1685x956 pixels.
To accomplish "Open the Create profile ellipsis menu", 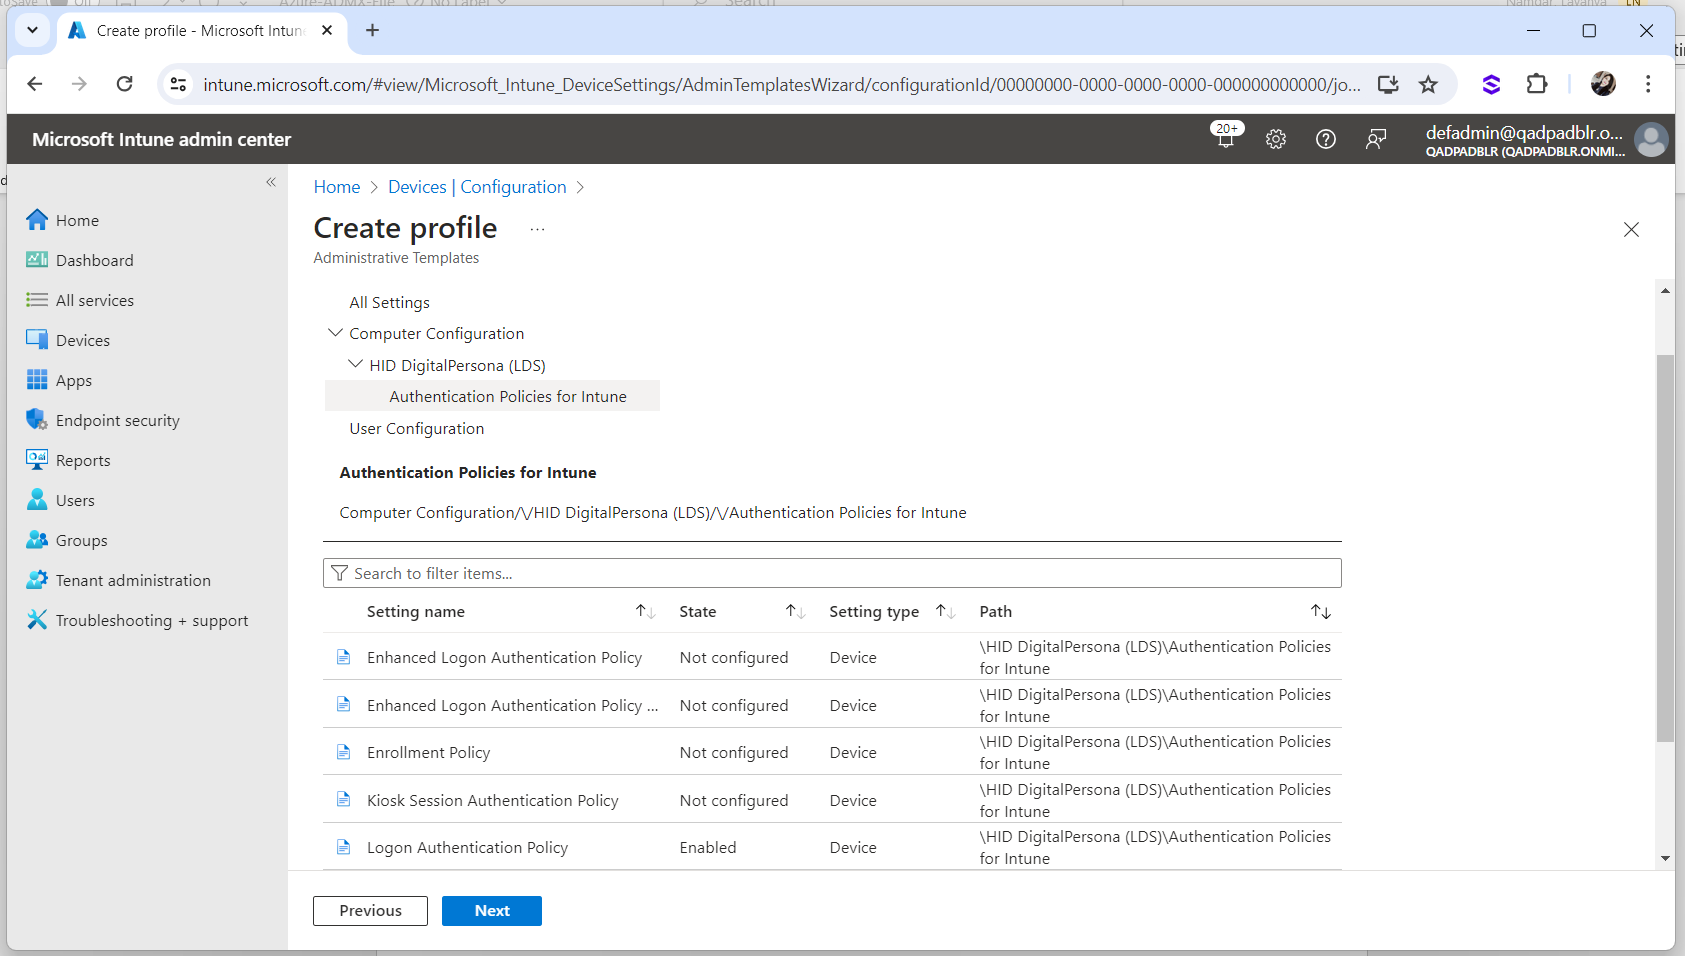I will [x=537, y=229].
